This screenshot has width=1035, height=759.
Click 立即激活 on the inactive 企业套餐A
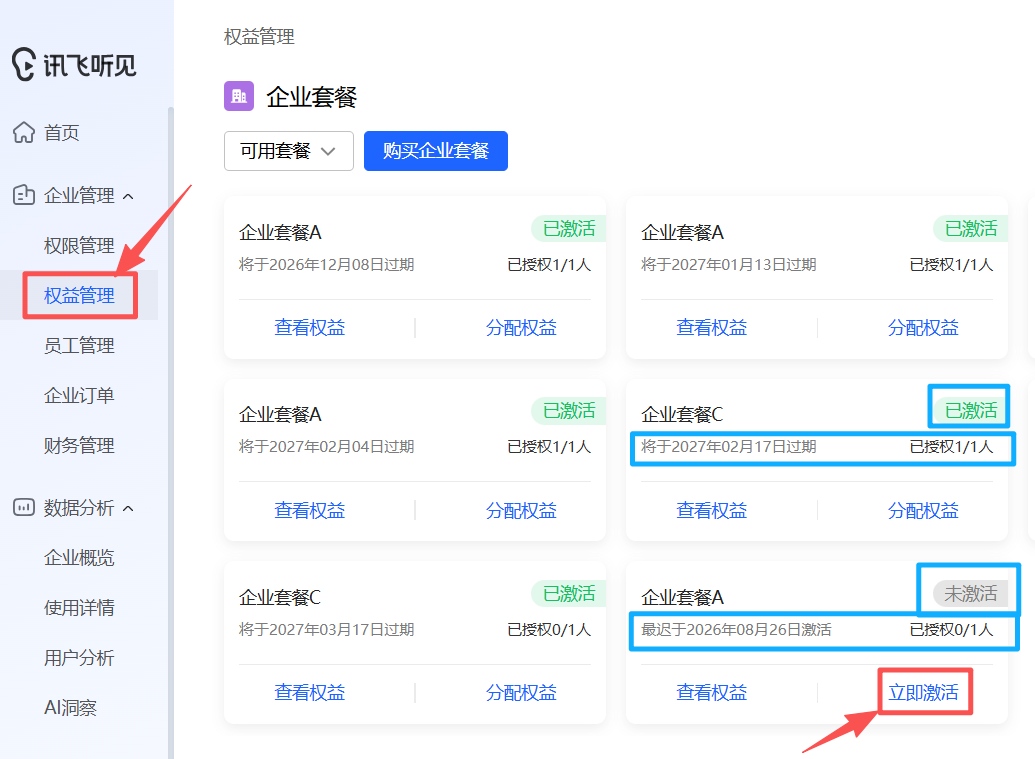coord(925,691)
